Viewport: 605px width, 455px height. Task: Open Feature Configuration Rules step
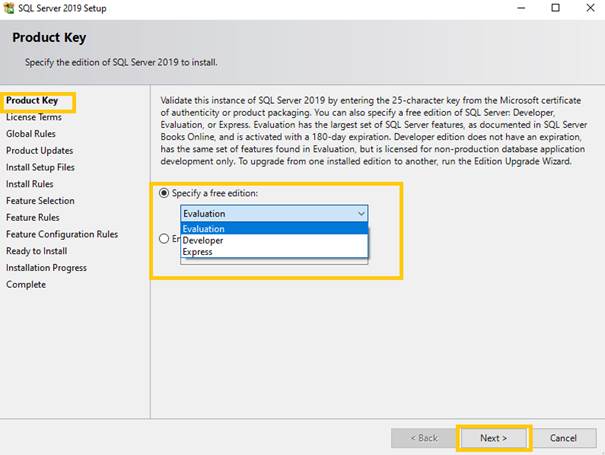(61, 234)
